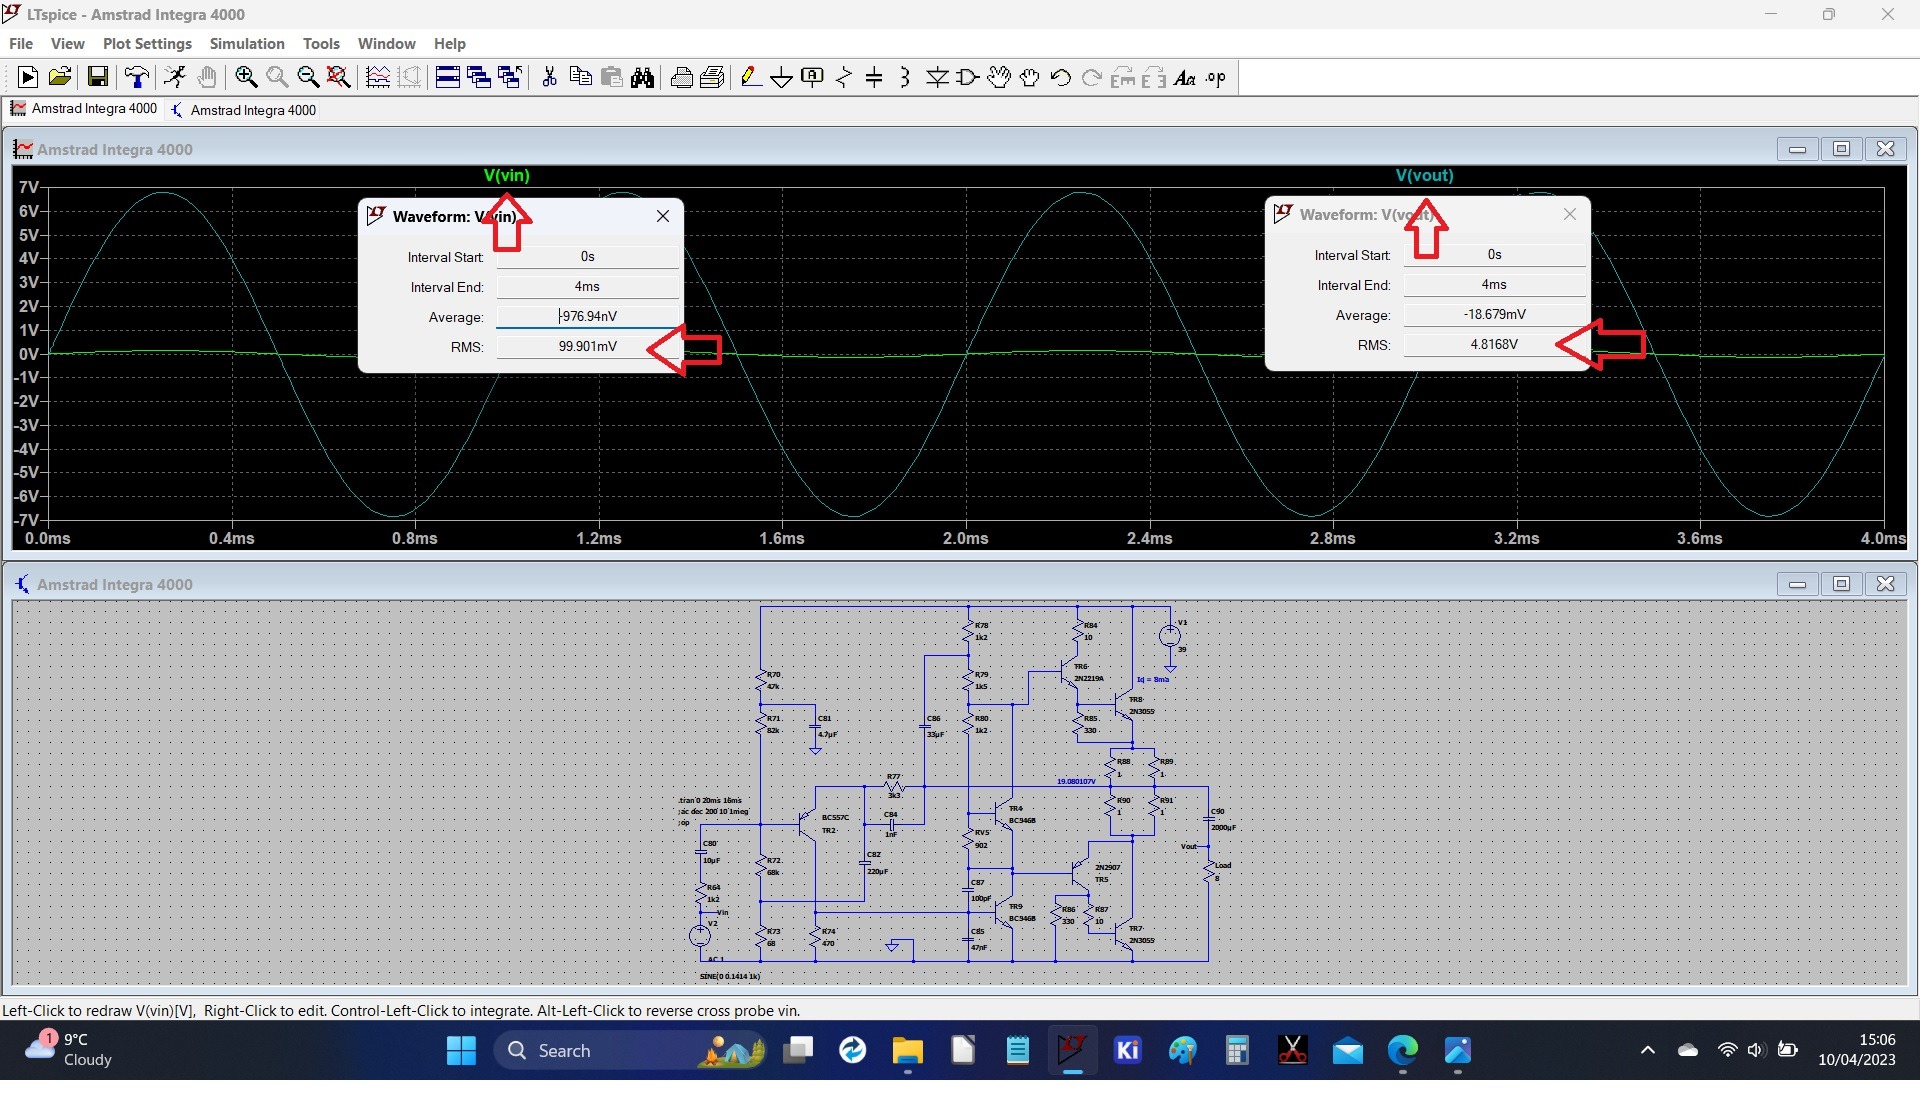The height and width of the screenshot is (1115, 1920).
Task: Switch to the waveform Amstrad Integra 4000 tab
Action: 84,109
